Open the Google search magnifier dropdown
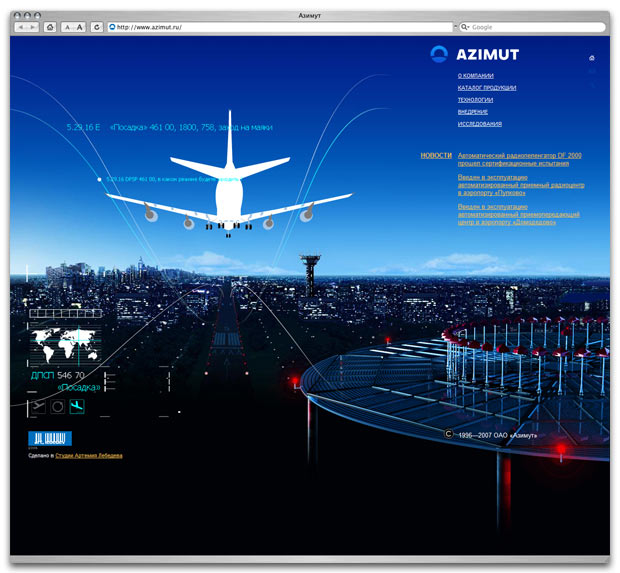The width and height of the screenshot is (620, 573). pyautogui.click(x=466, y=27)
